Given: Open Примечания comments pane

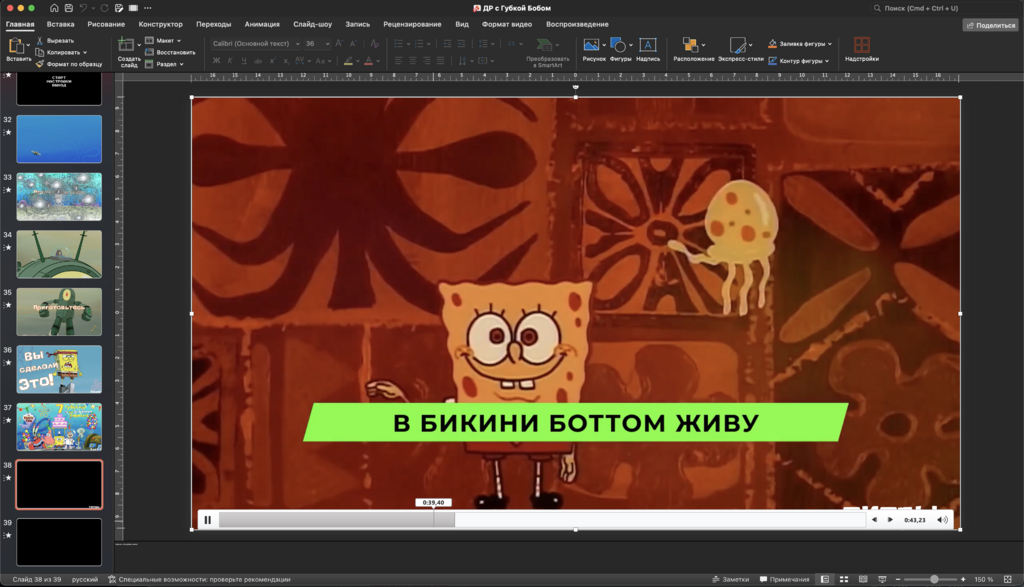Looking at the screenshot, I should point(784,579).
